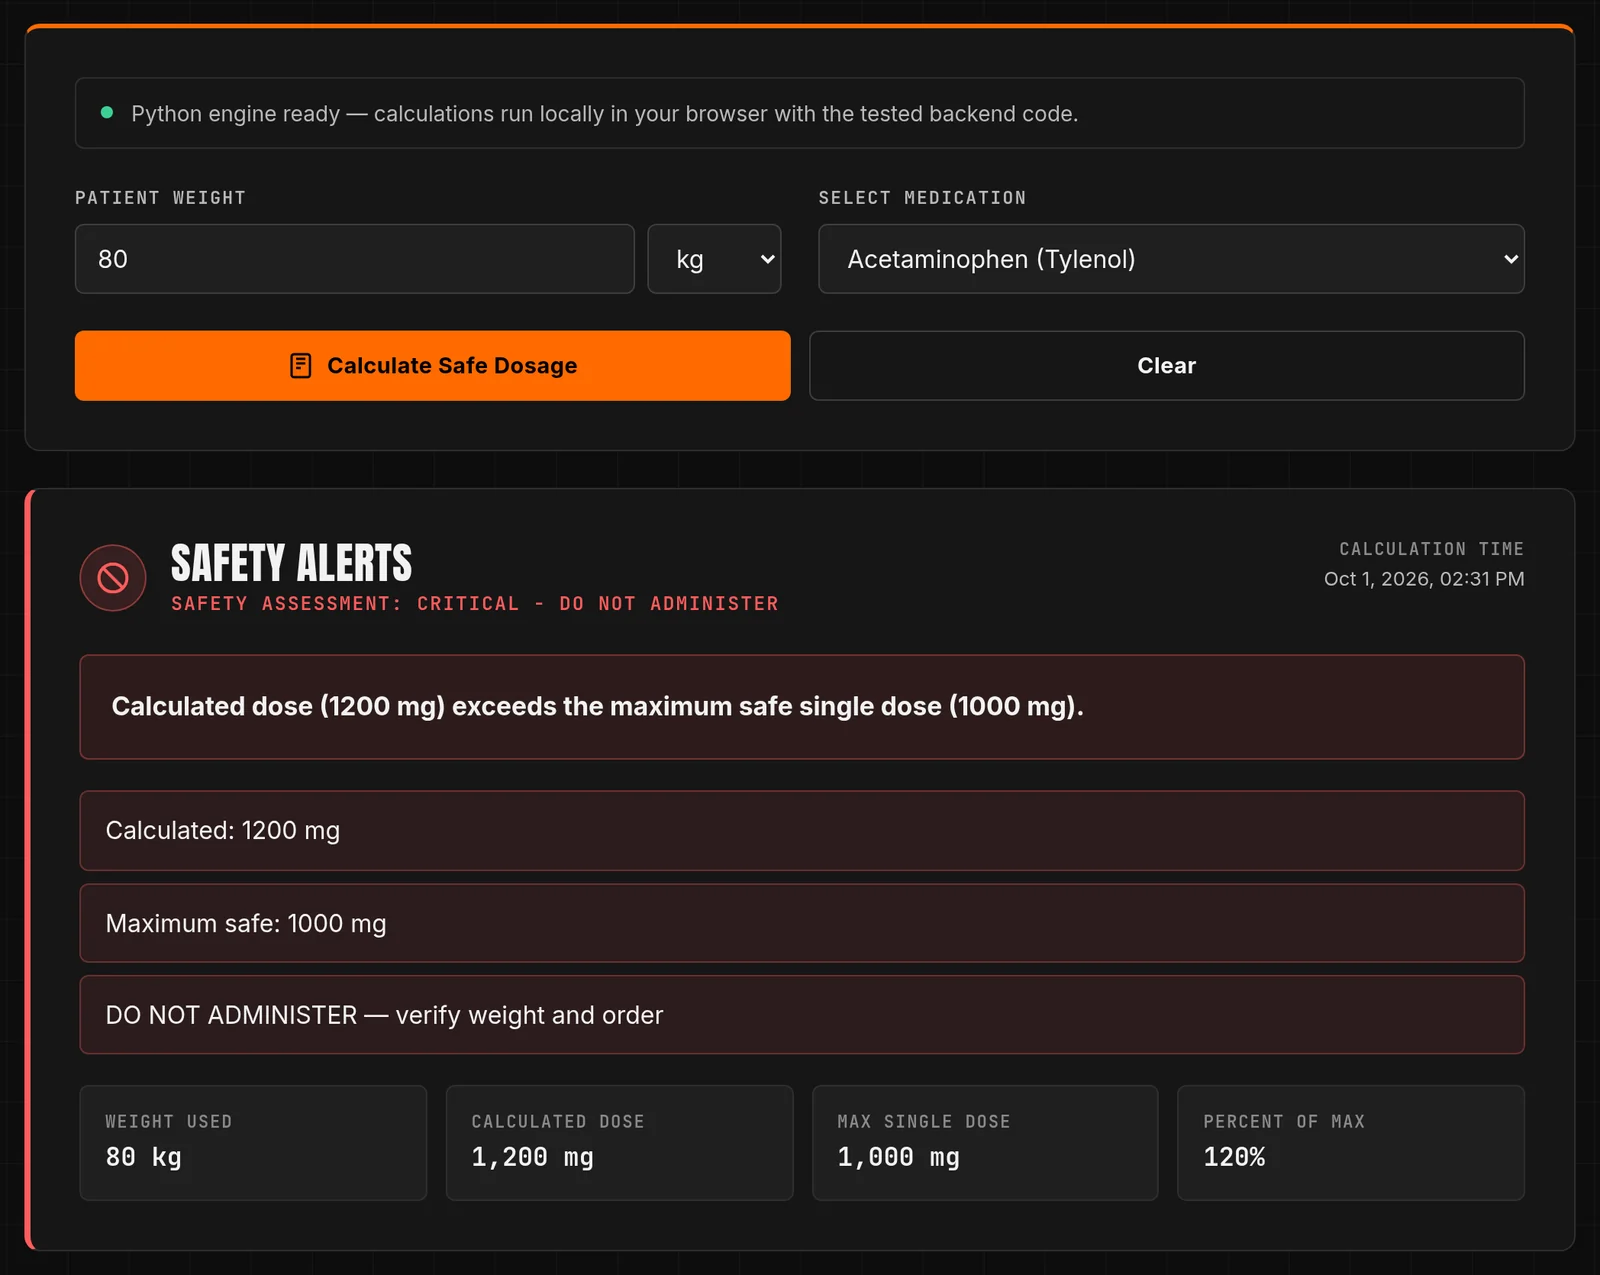The height and width of the screenshot is (1275, 1600).
Task: Click the Calculate Safe Dosage button
Action: tap(432, 366)
